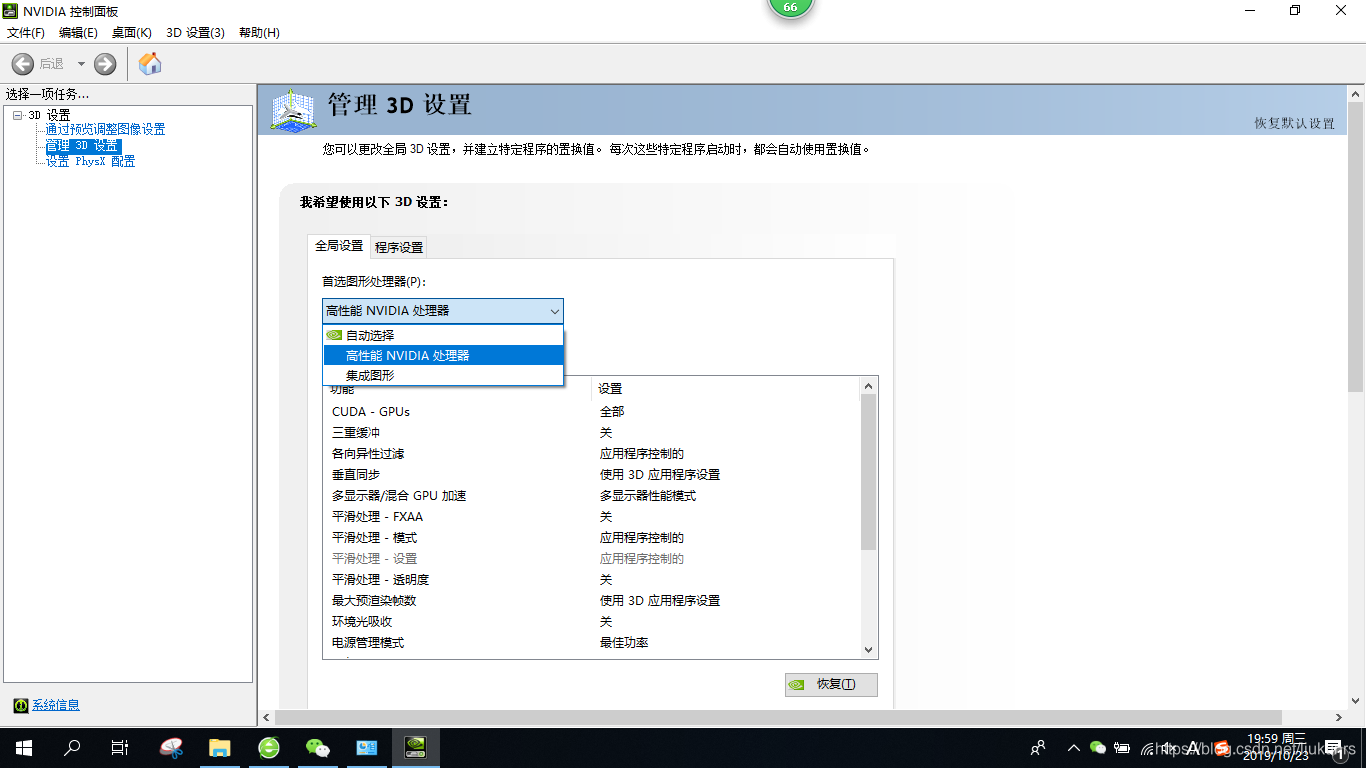1366x768 pixels.
Task: Open the 系统信息 link
Action: pyautogui.click(x=56, y=705)
